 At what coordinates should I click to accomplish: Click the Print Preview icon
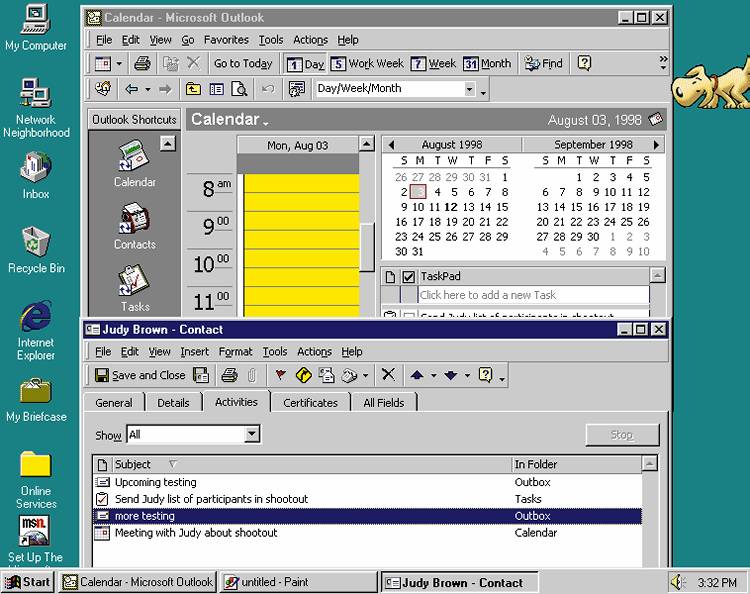(x=239, y=89)
